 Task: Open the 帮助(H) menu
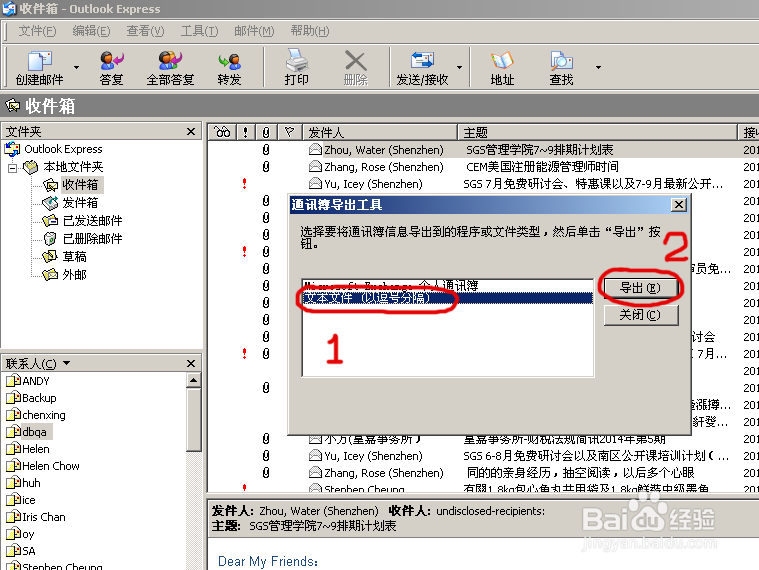coord(310,31)
